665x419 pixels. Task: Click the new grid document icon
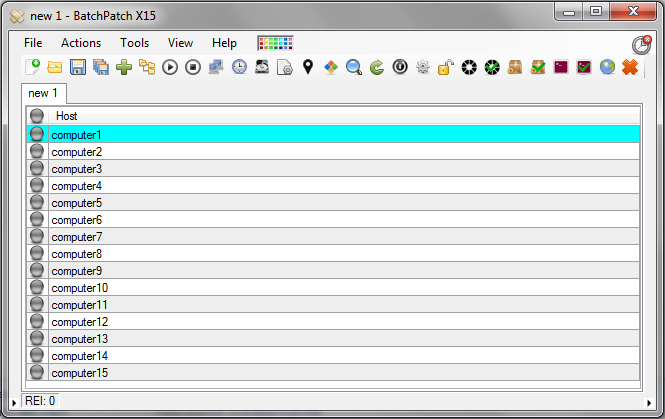coord(33,67)
